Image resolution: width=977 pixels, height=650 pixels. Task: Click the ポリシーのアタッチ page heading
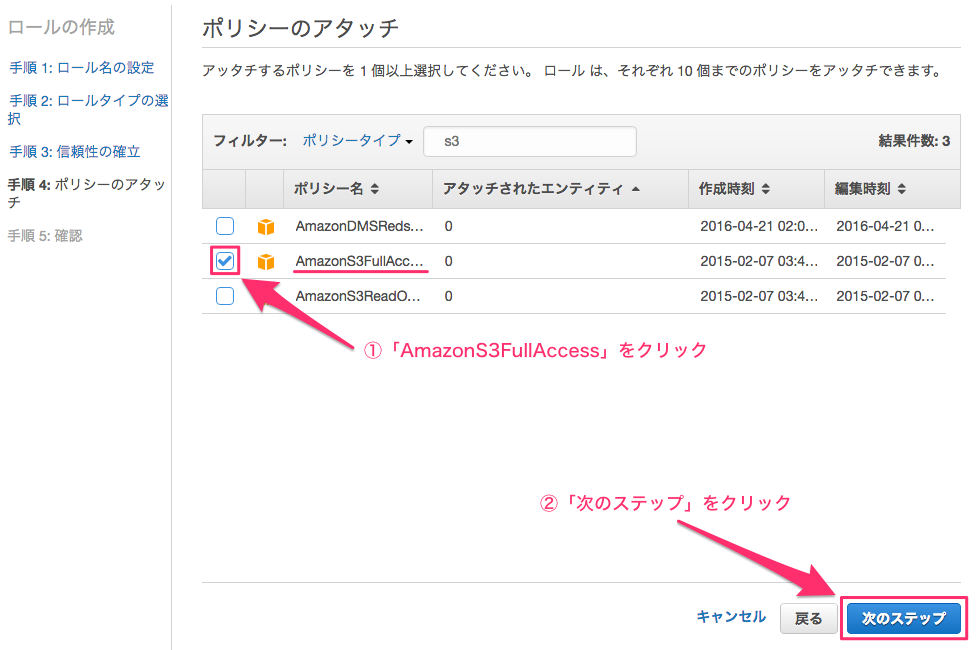pos(300,28)
